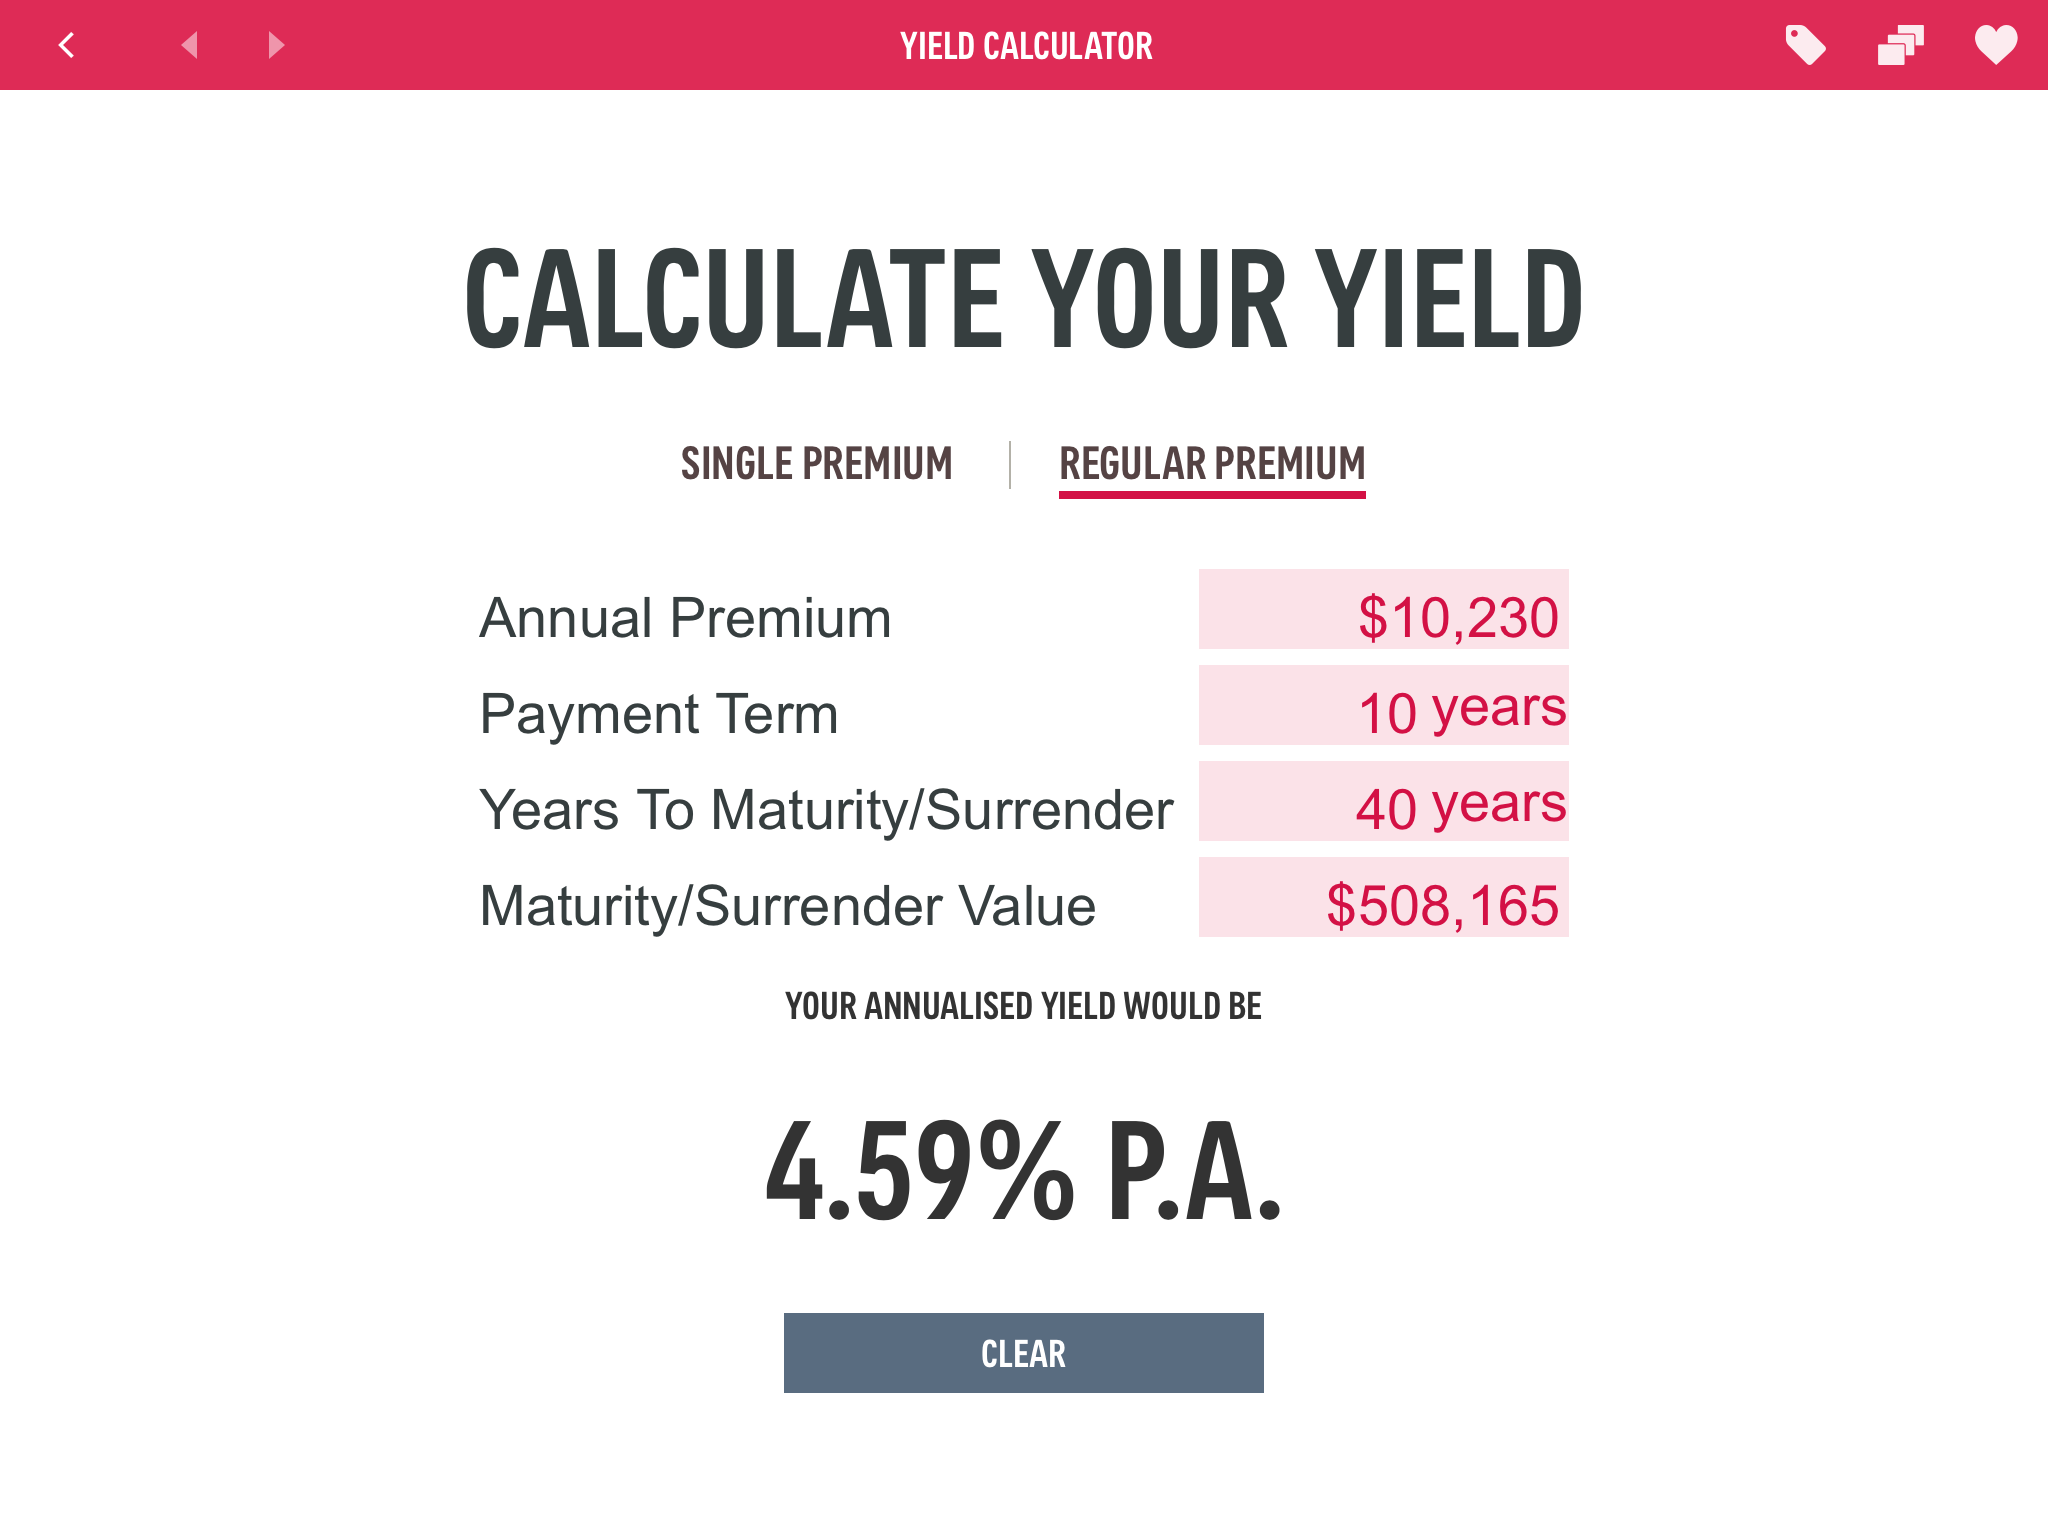Open the price tag icon
Viewport: 2048px width, 1536px height.
(1805, 45)
